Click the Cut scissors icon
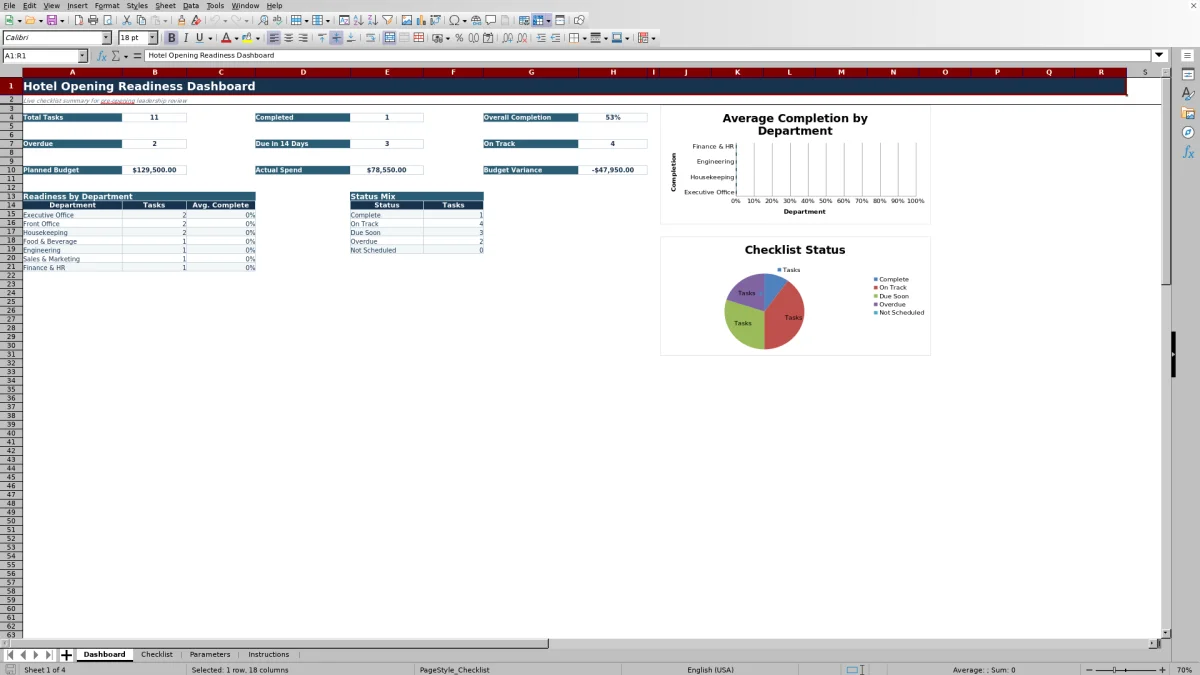 pos(126,20)
